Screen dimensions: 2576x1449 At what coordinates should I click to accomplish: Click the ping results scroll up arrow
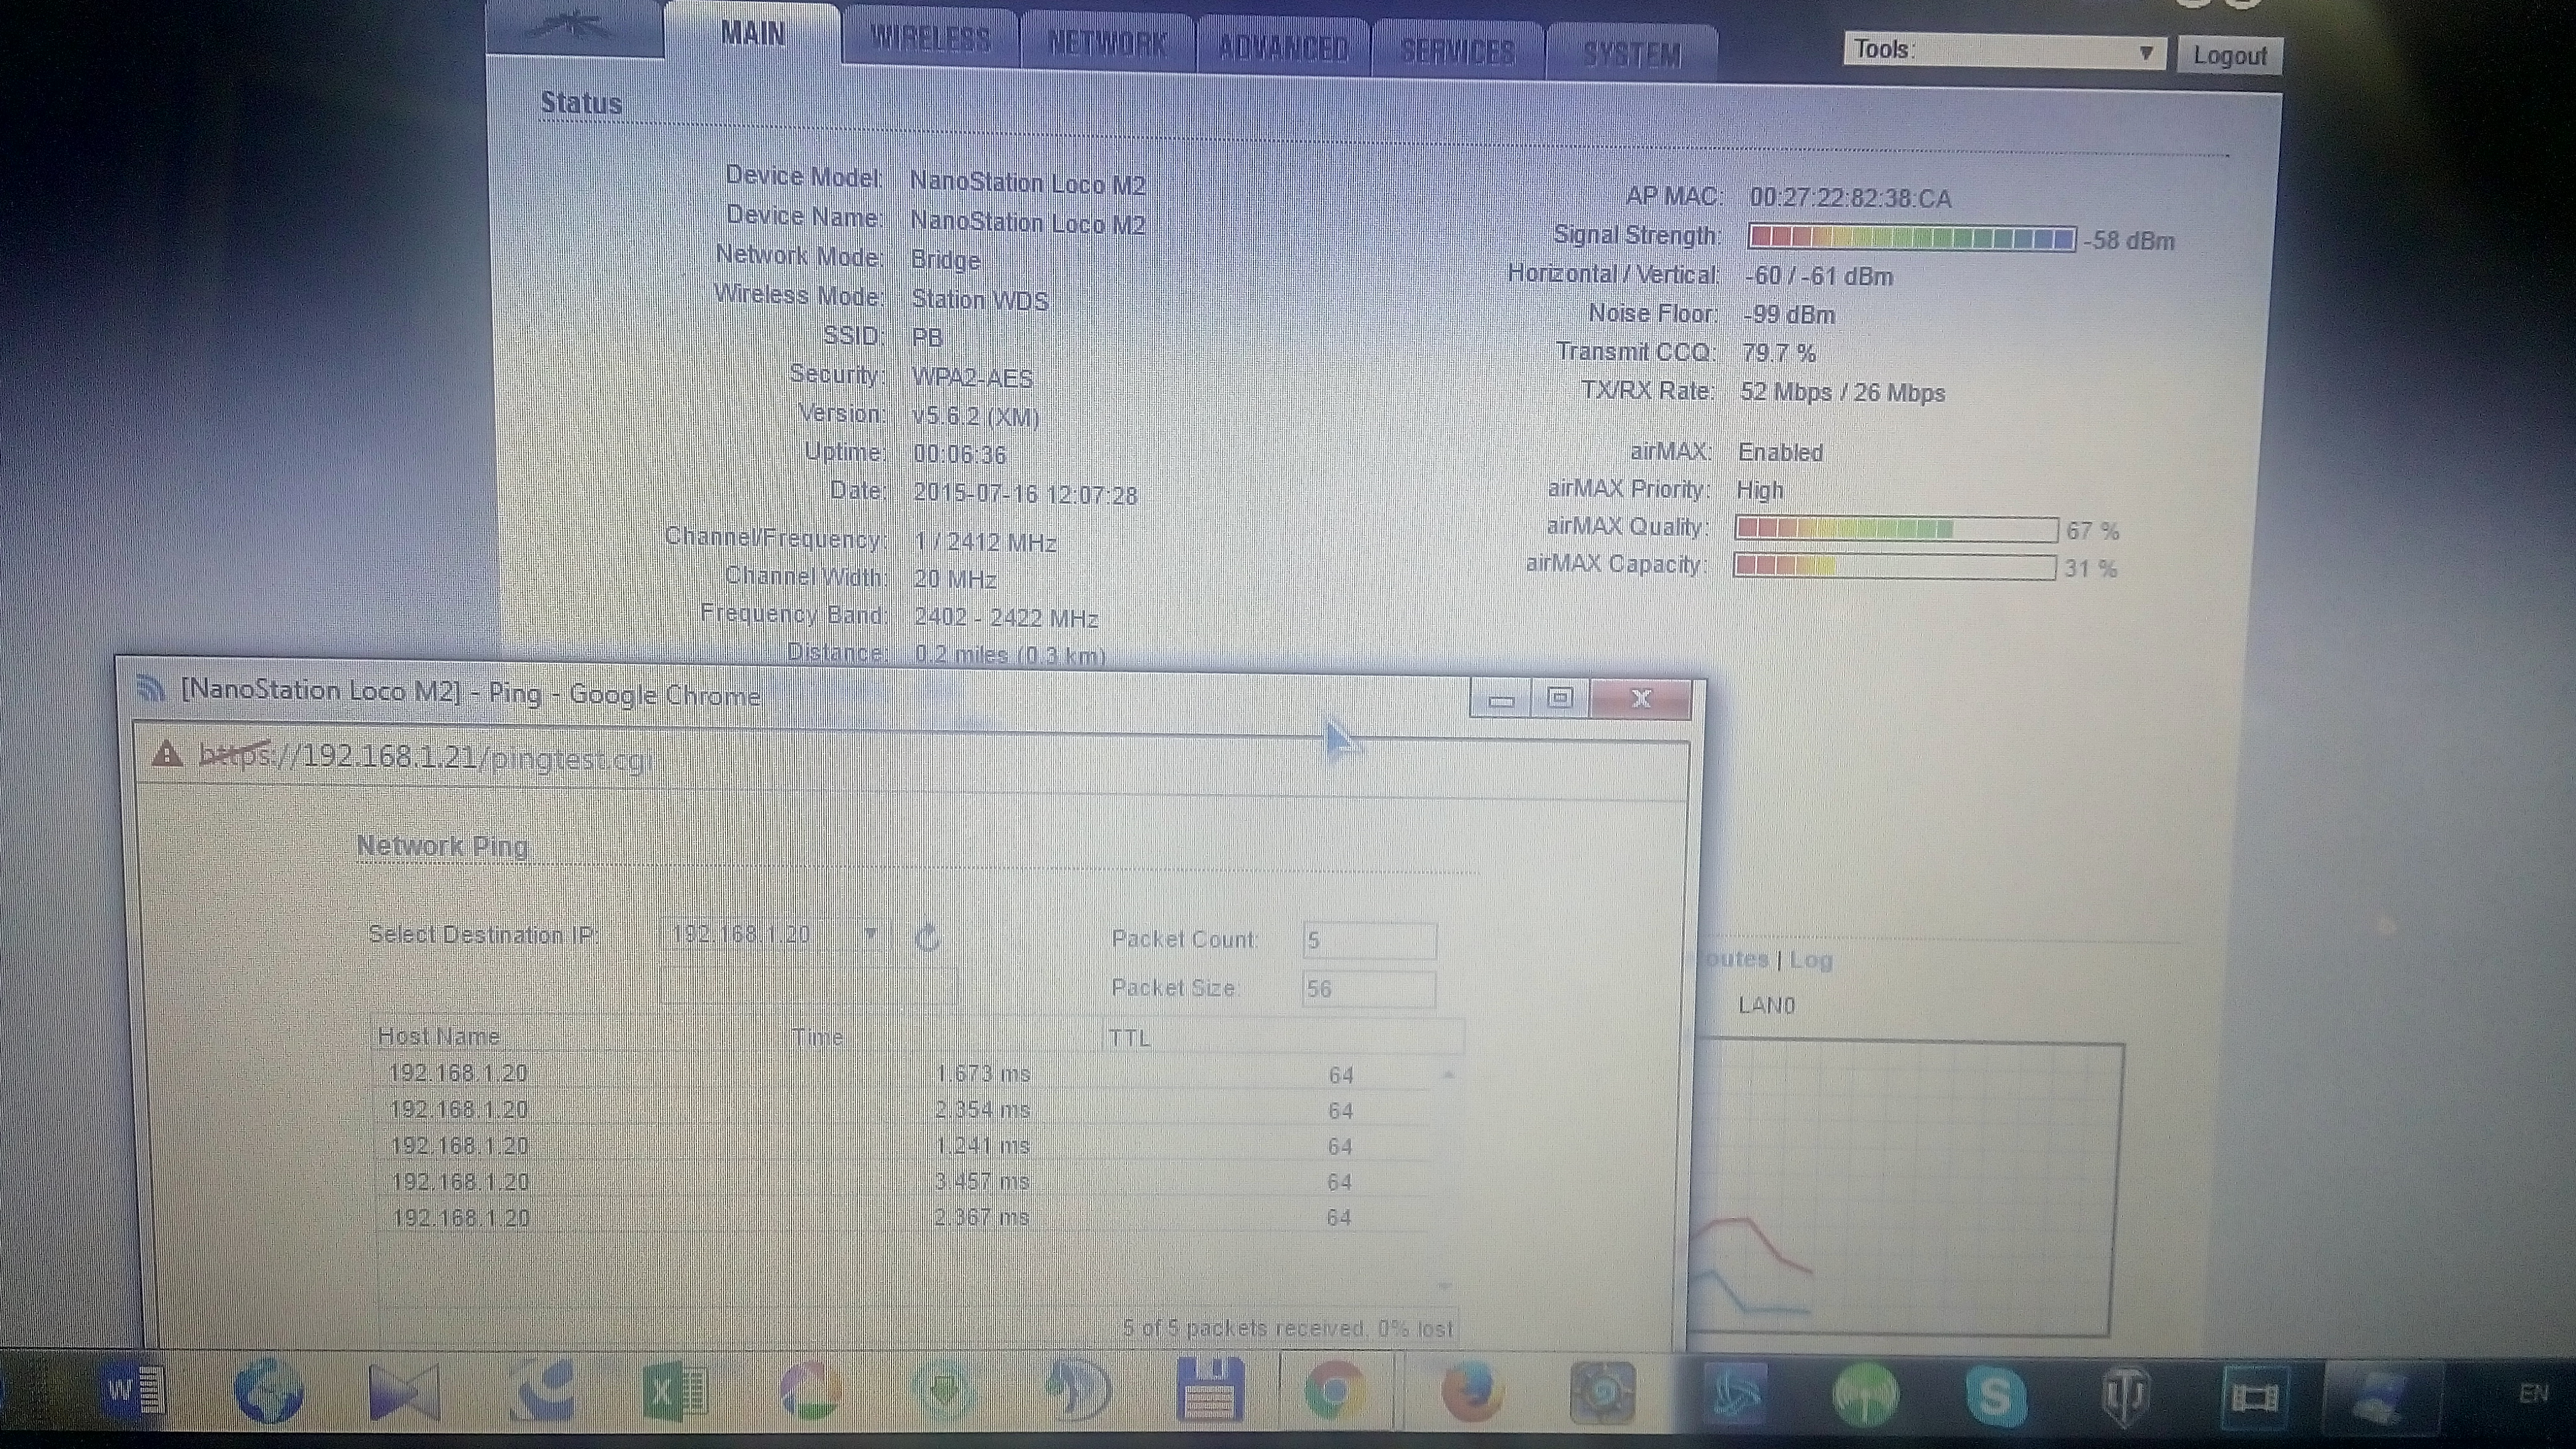coord(1447,1076)
